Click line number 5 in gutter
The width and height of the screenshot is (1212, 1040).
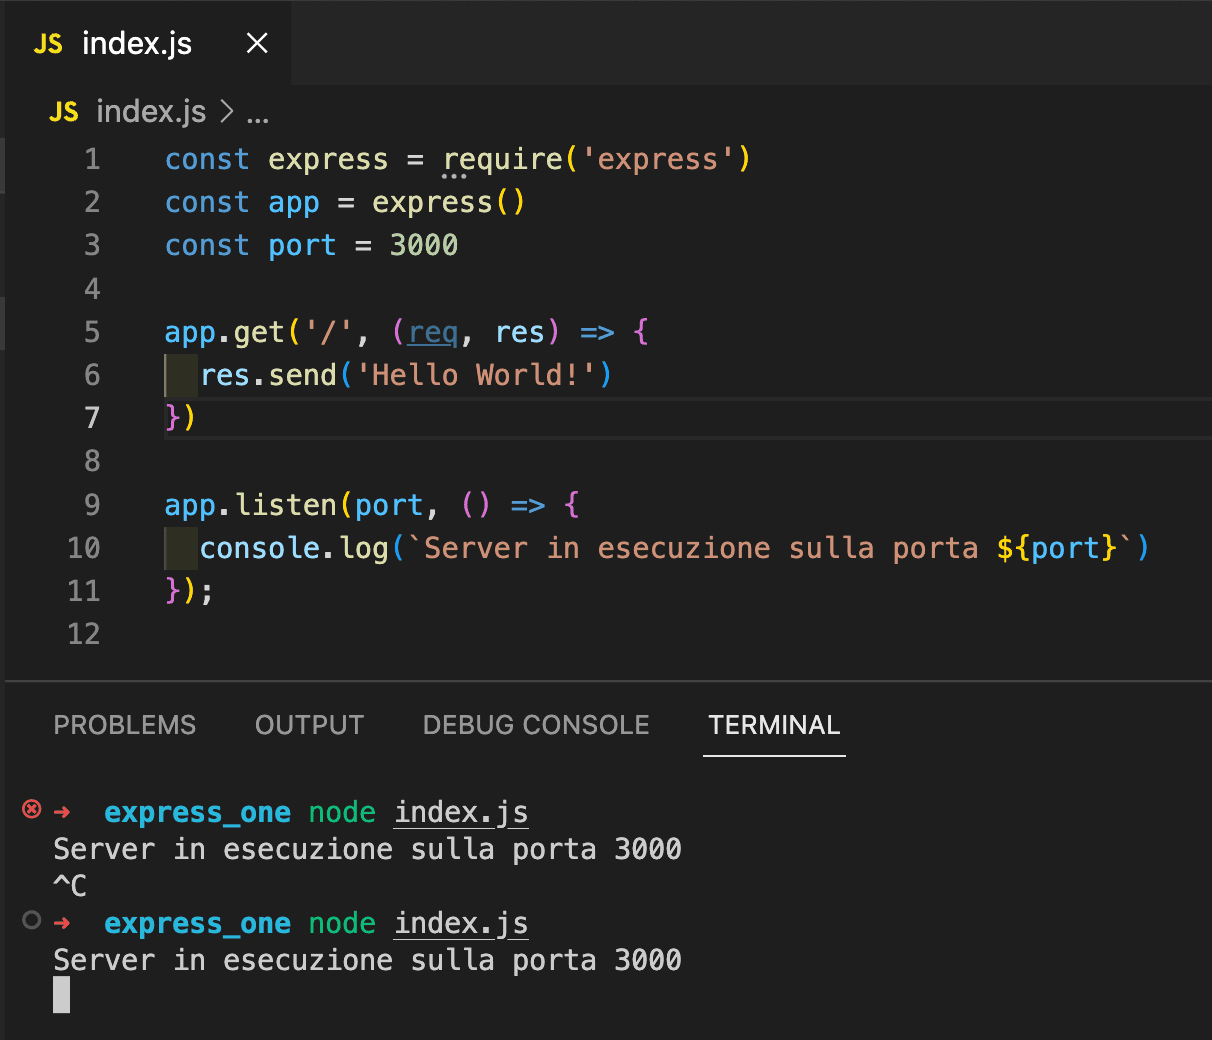click(92, 332)
